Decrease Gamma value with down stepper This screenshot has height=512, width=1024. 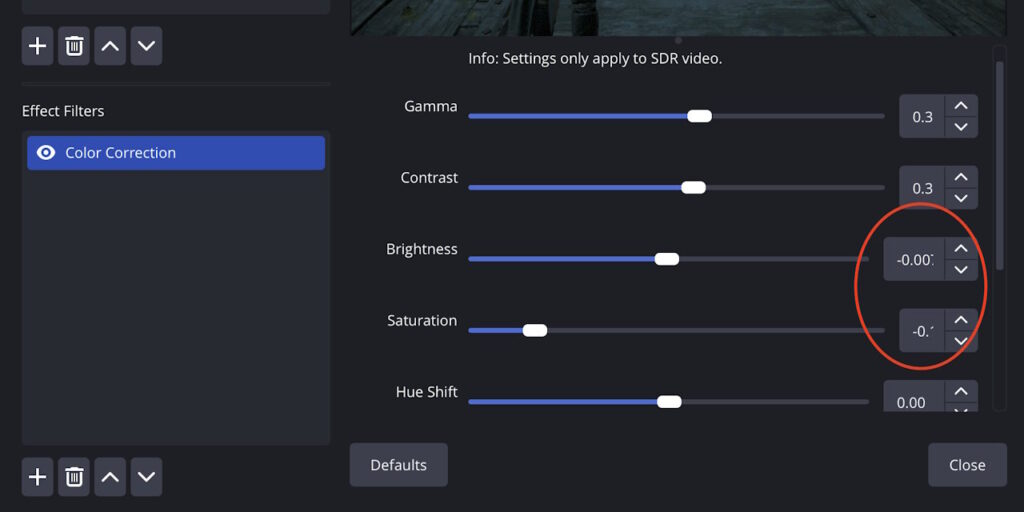point(961,127)
